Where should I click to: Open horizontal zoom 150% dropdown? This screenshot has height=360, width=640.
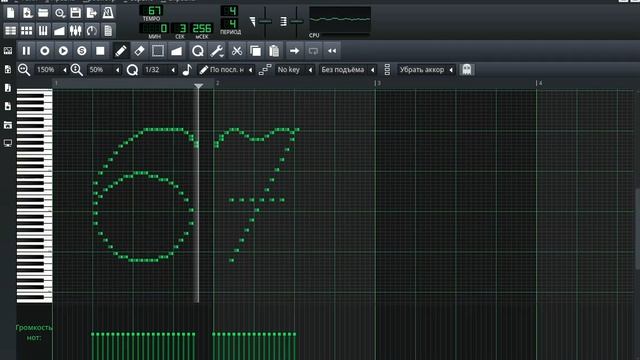[51, 70]
